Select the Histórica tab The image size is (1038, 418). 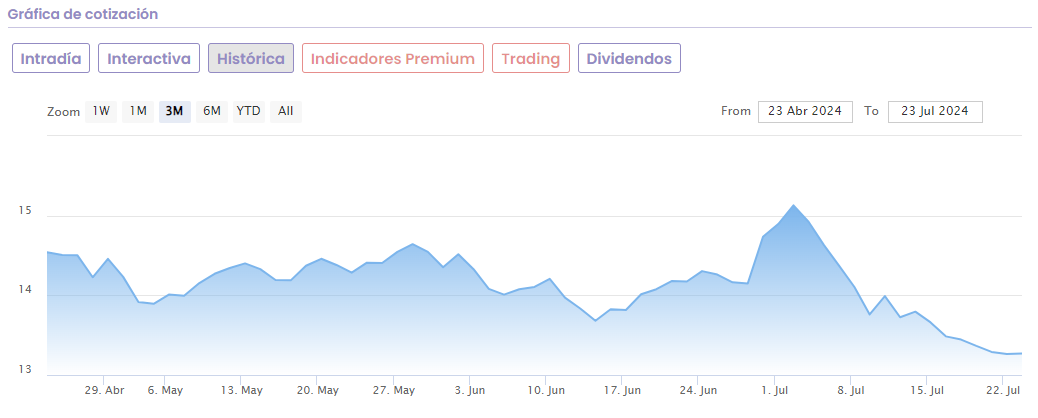251,59
